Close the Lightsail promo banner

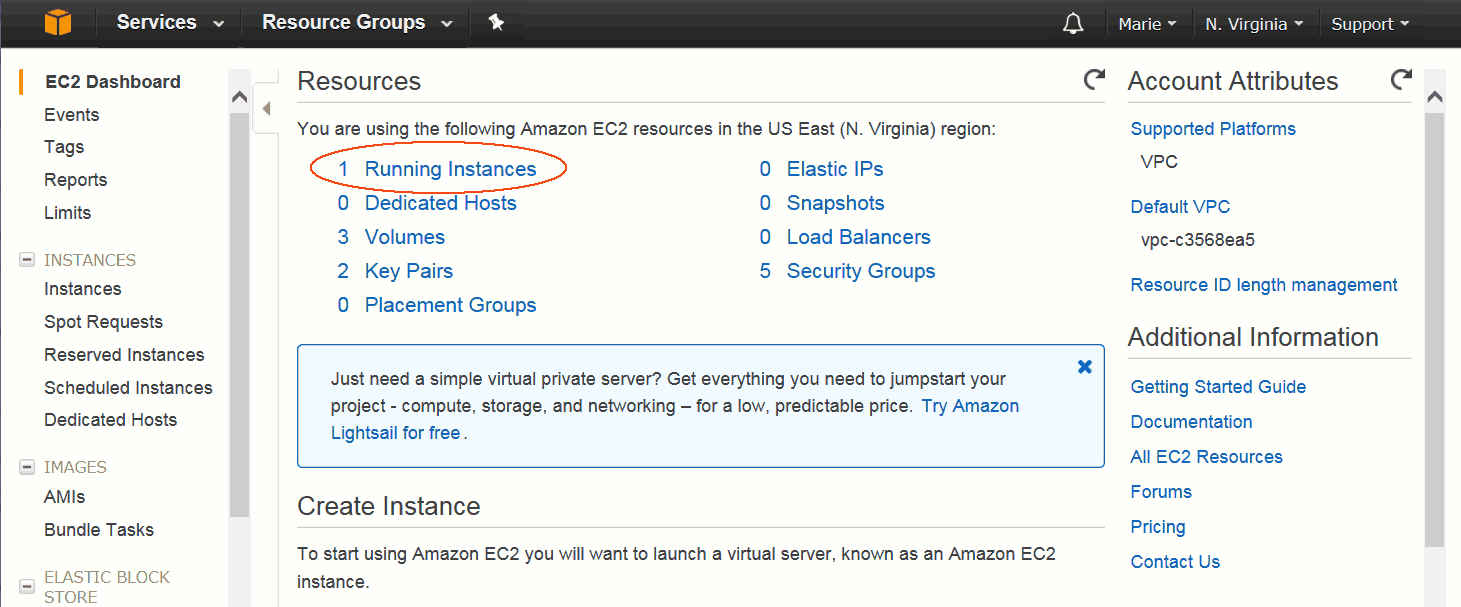click(x=1084, y=367)
